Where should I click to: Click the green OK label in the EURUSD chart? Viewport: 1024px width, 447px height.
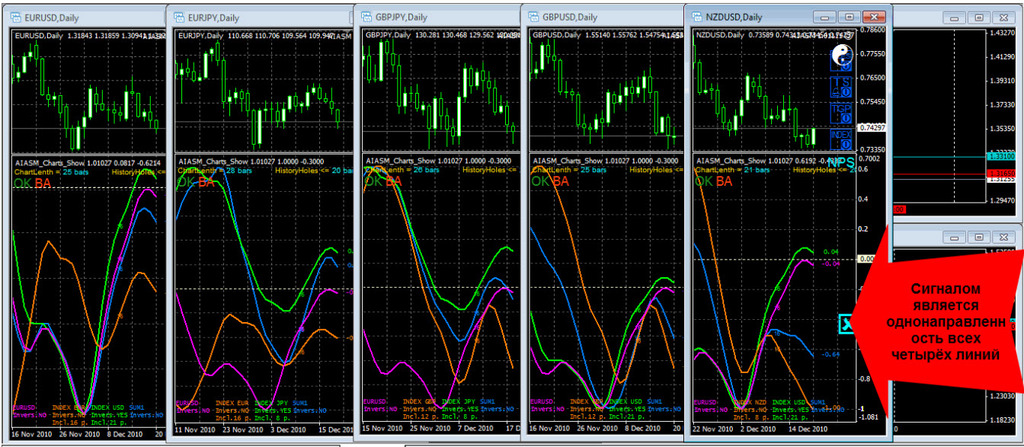22,182
